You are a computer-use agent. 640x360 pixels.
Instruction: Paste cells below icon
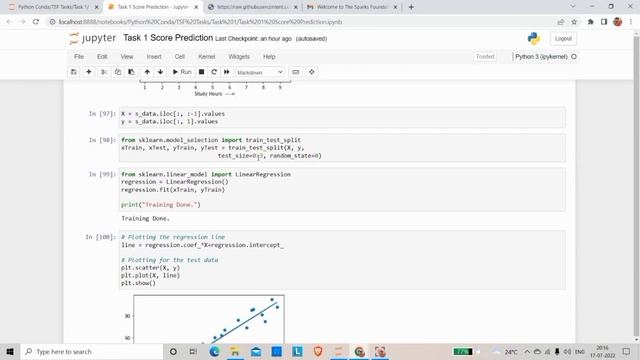131,72
